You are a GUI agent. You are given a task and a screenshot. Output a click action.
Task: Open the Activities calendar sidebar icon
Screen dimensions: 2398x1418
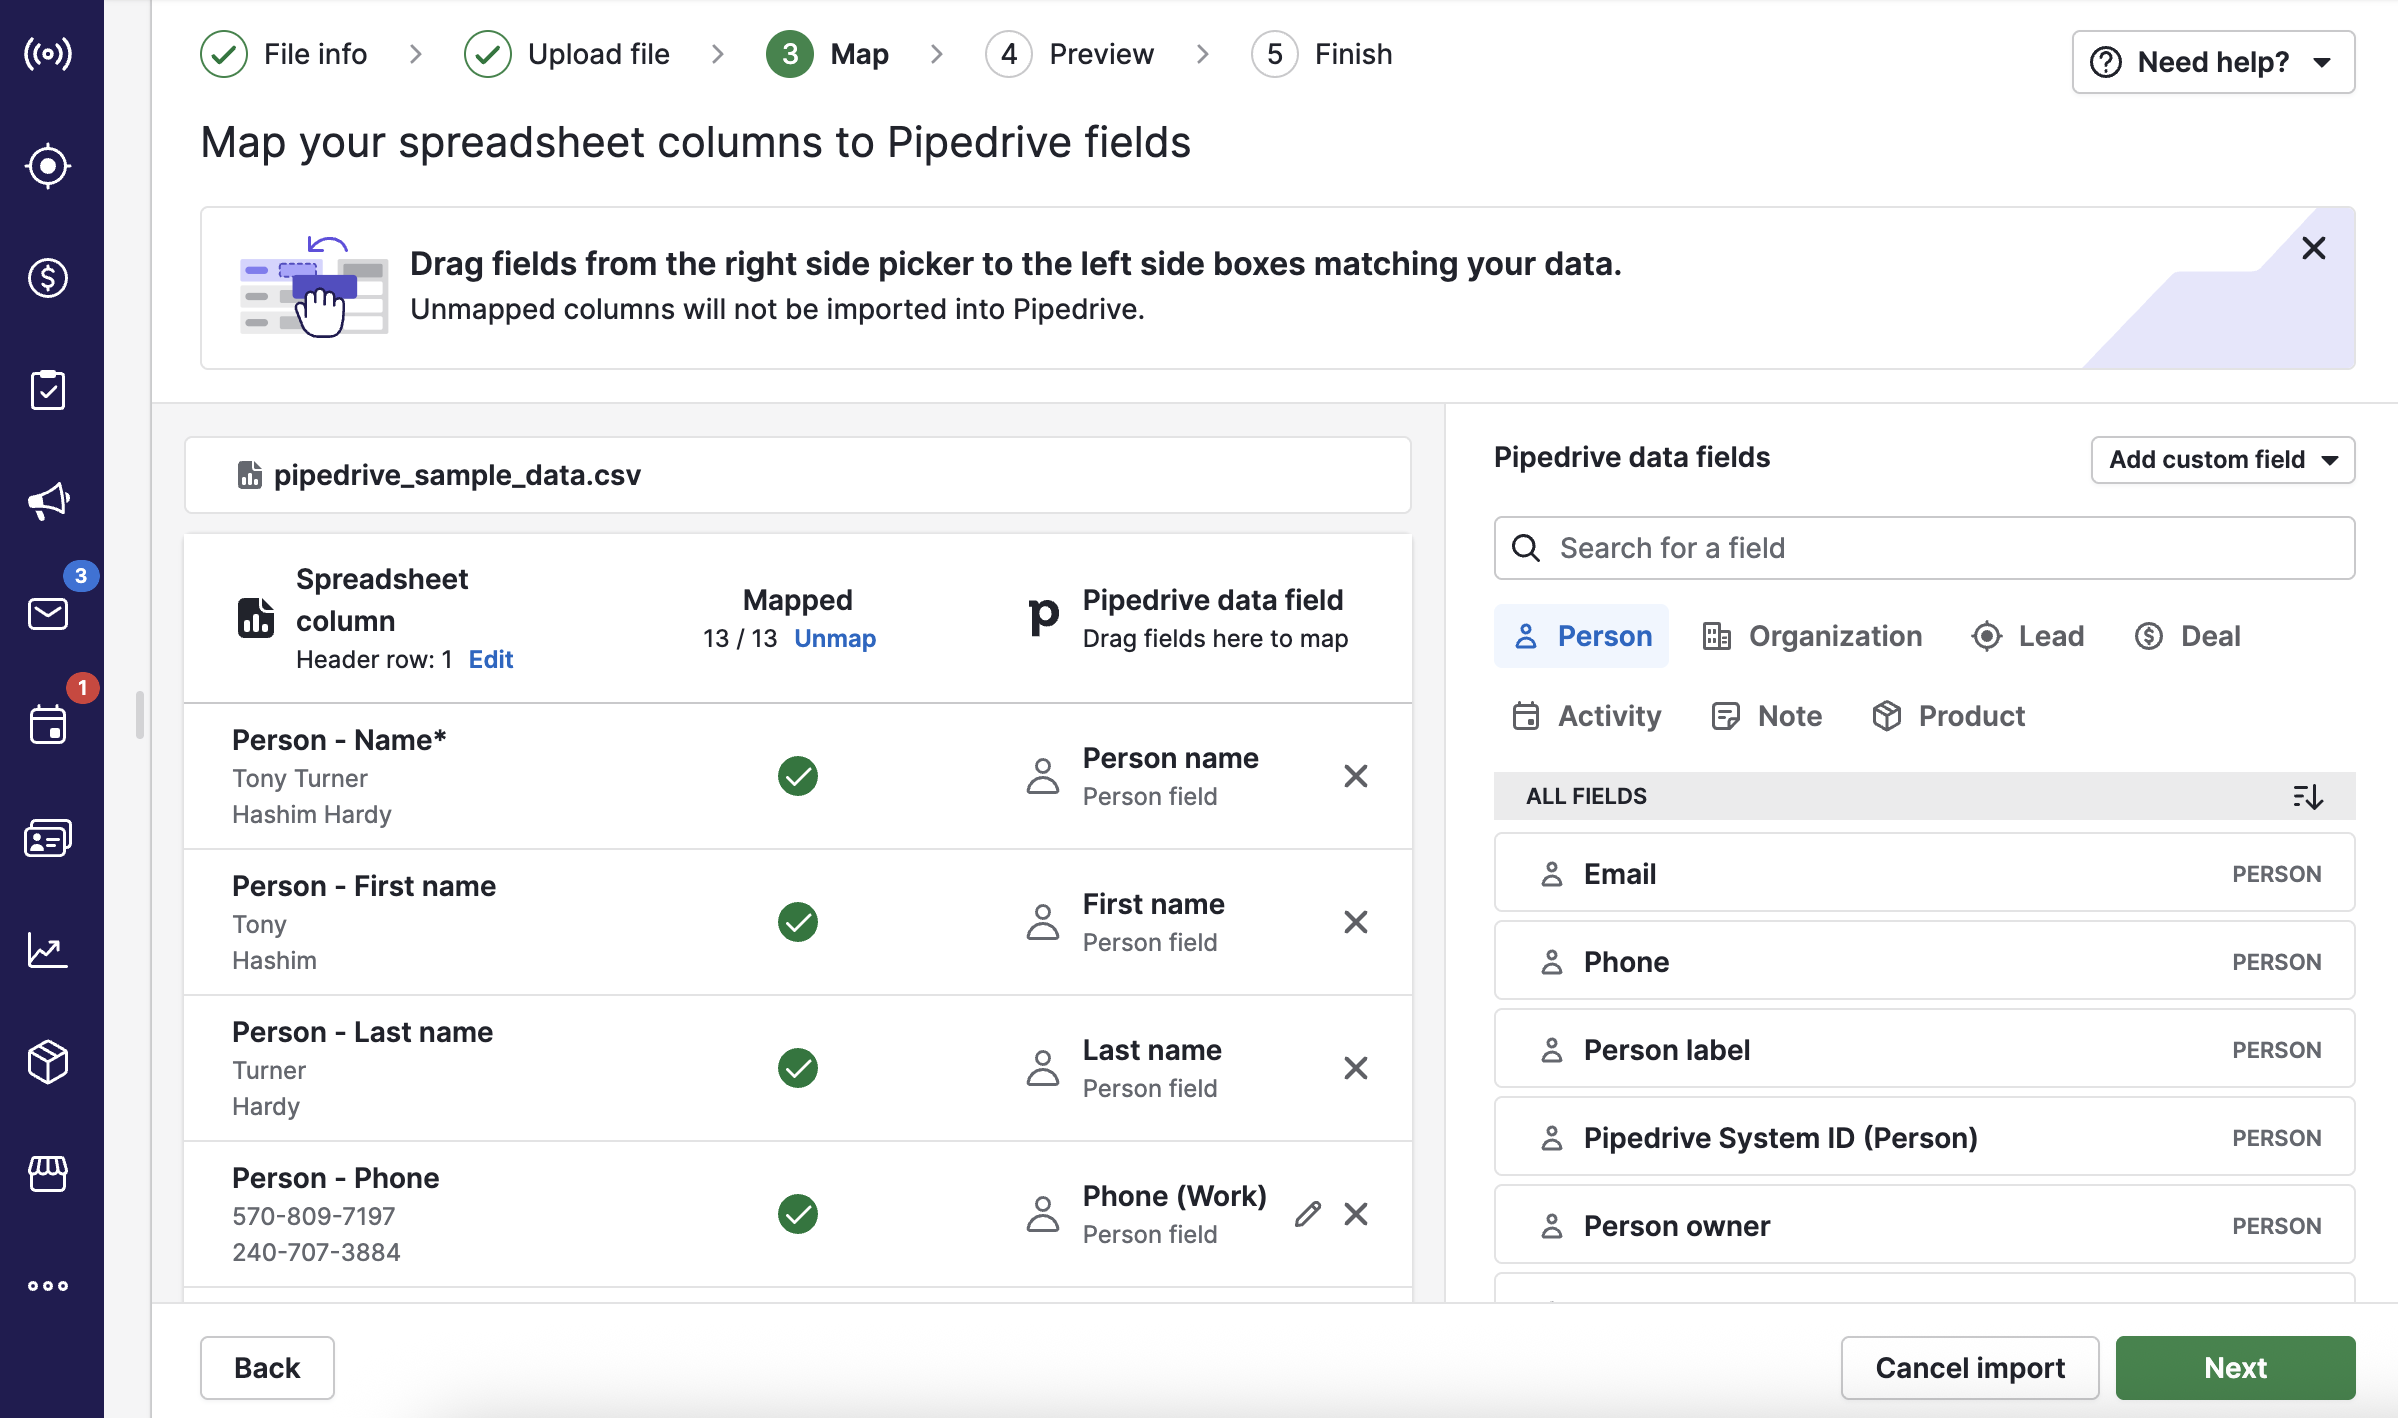[48, 725]
